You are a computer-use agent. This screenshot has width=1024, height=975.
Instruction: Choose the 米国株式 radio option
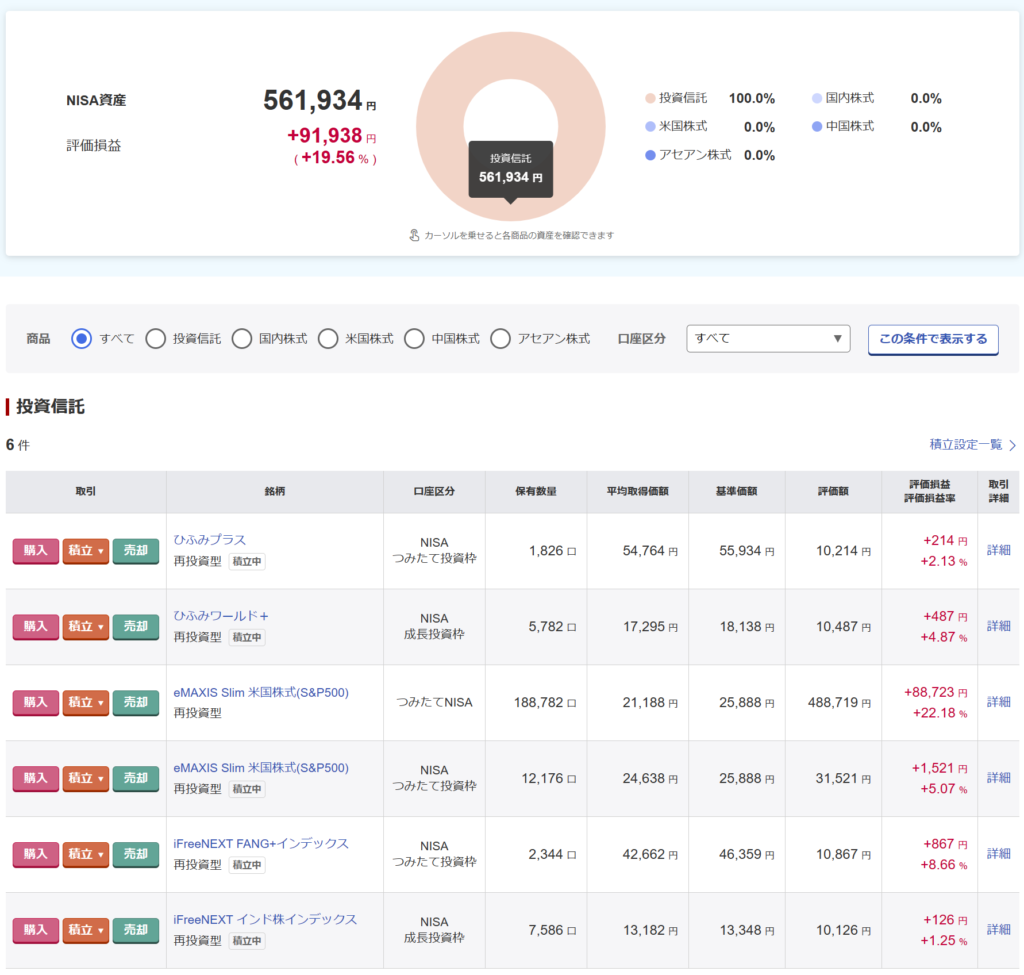pyautogui.click(x=328, y=339)
